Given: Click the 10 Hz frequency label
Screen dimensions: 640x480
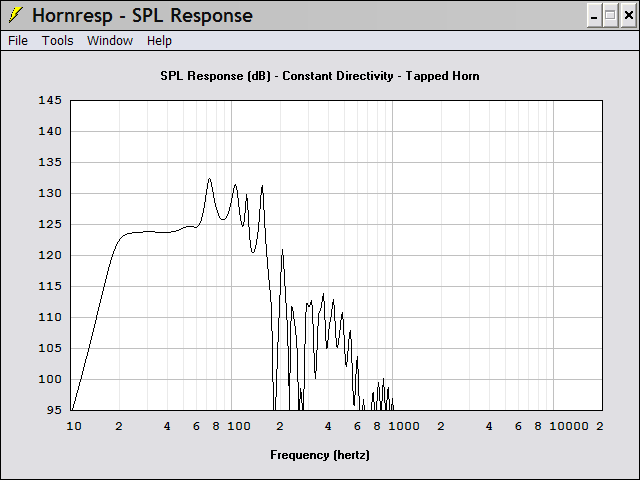Looking at the screenshot, I should 74,427.
